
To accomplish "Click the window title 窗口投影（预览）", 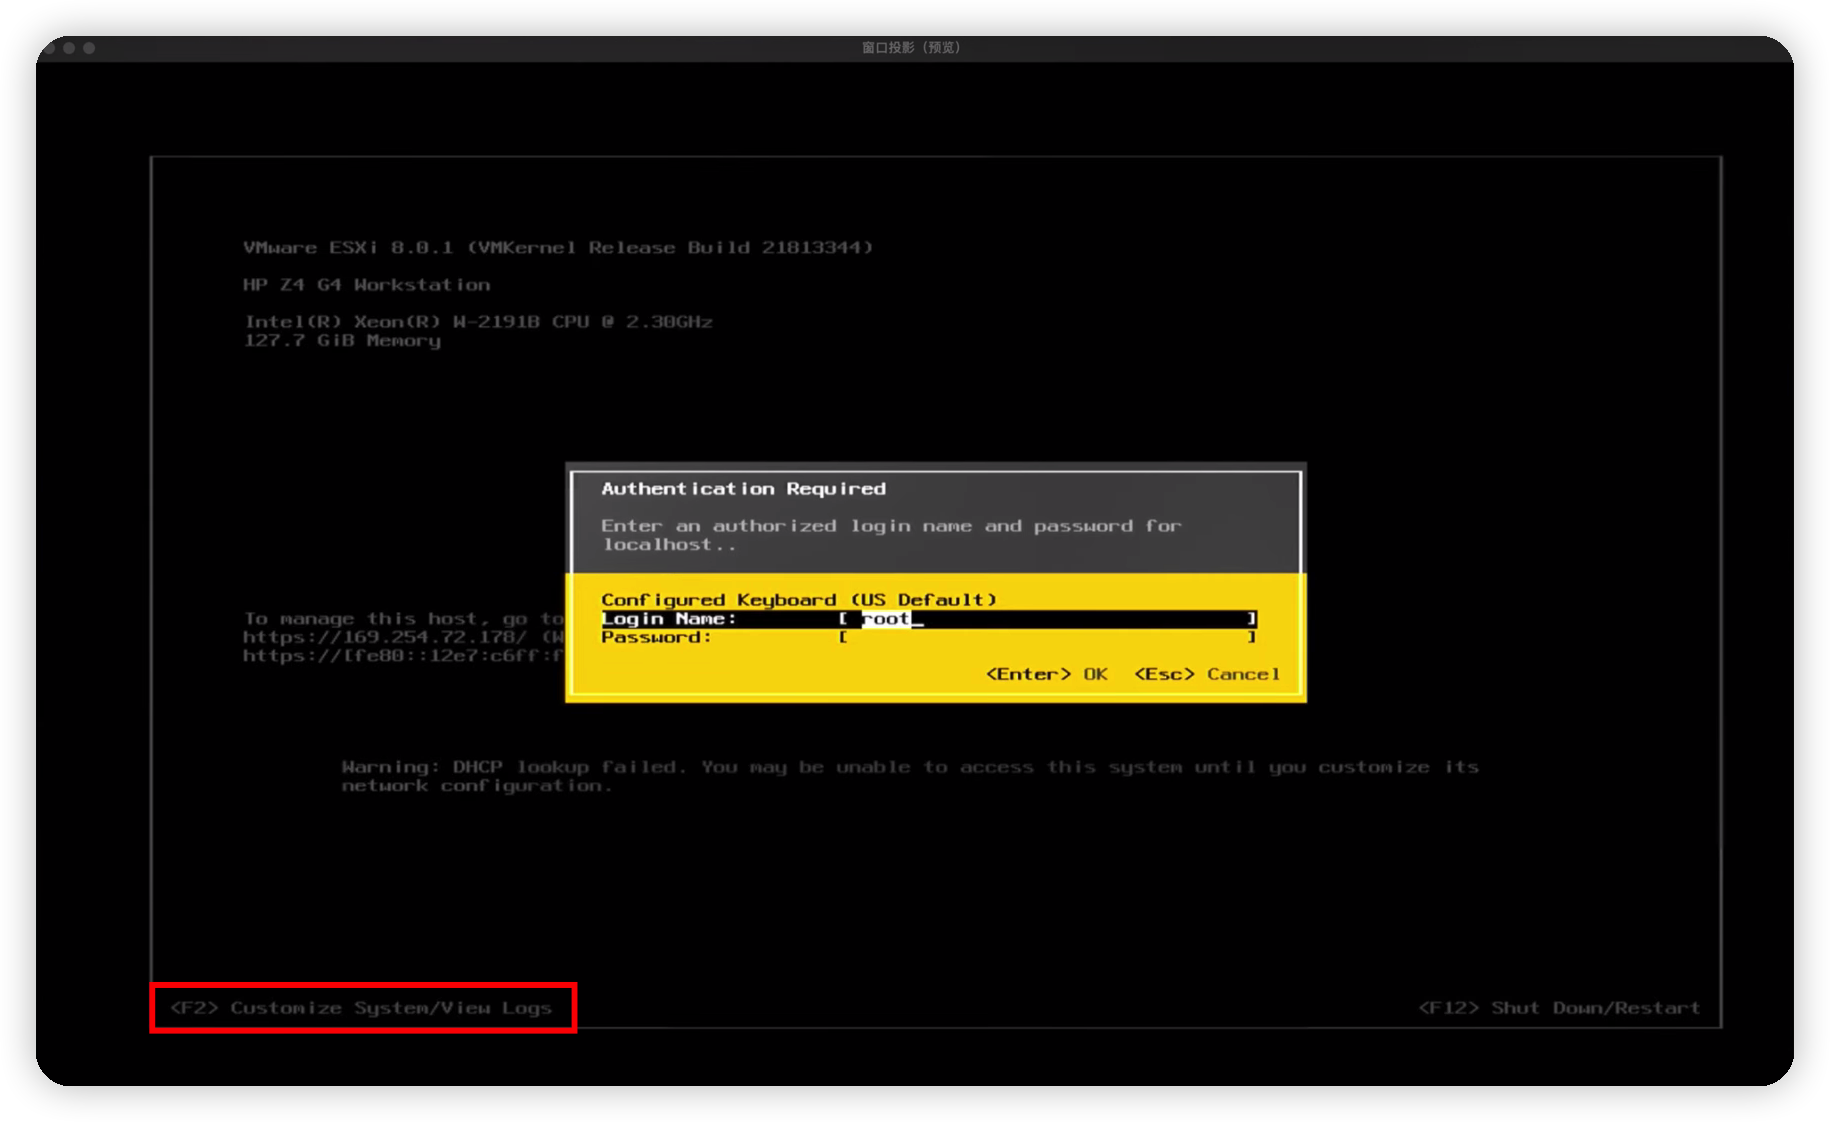I will coord(911,47).
